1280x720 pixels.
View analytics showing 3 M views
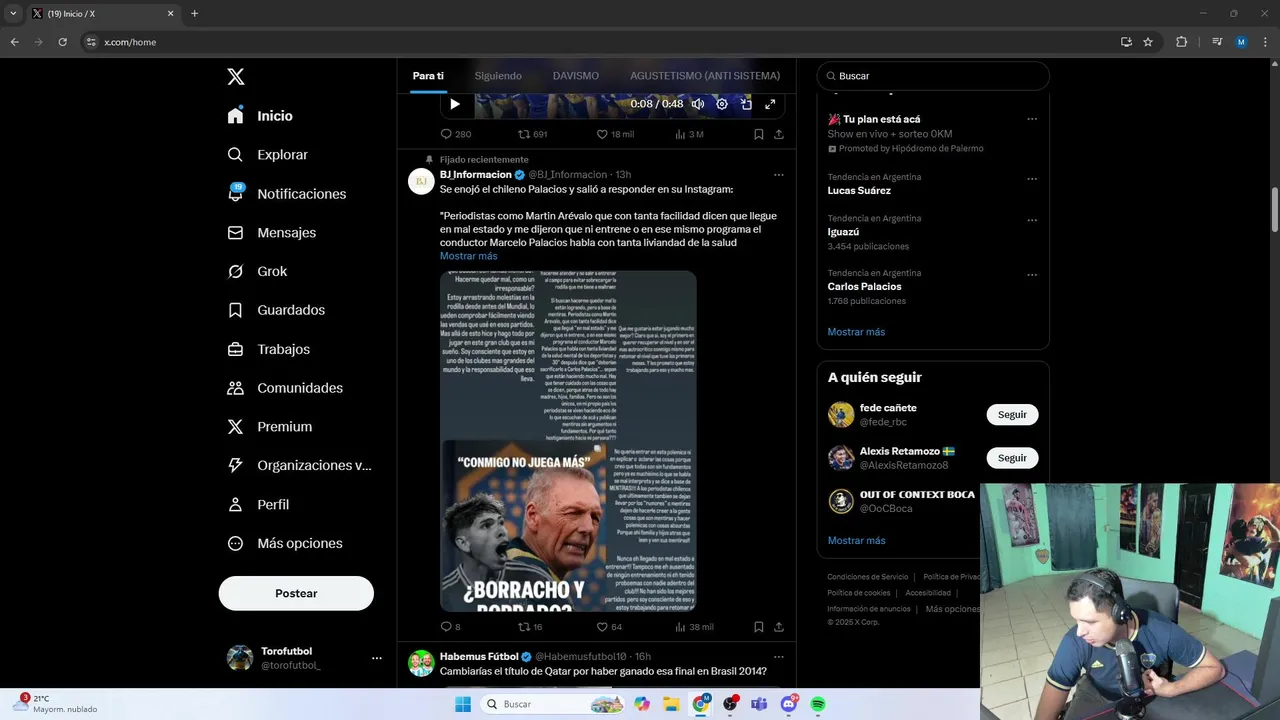(690, 134)
